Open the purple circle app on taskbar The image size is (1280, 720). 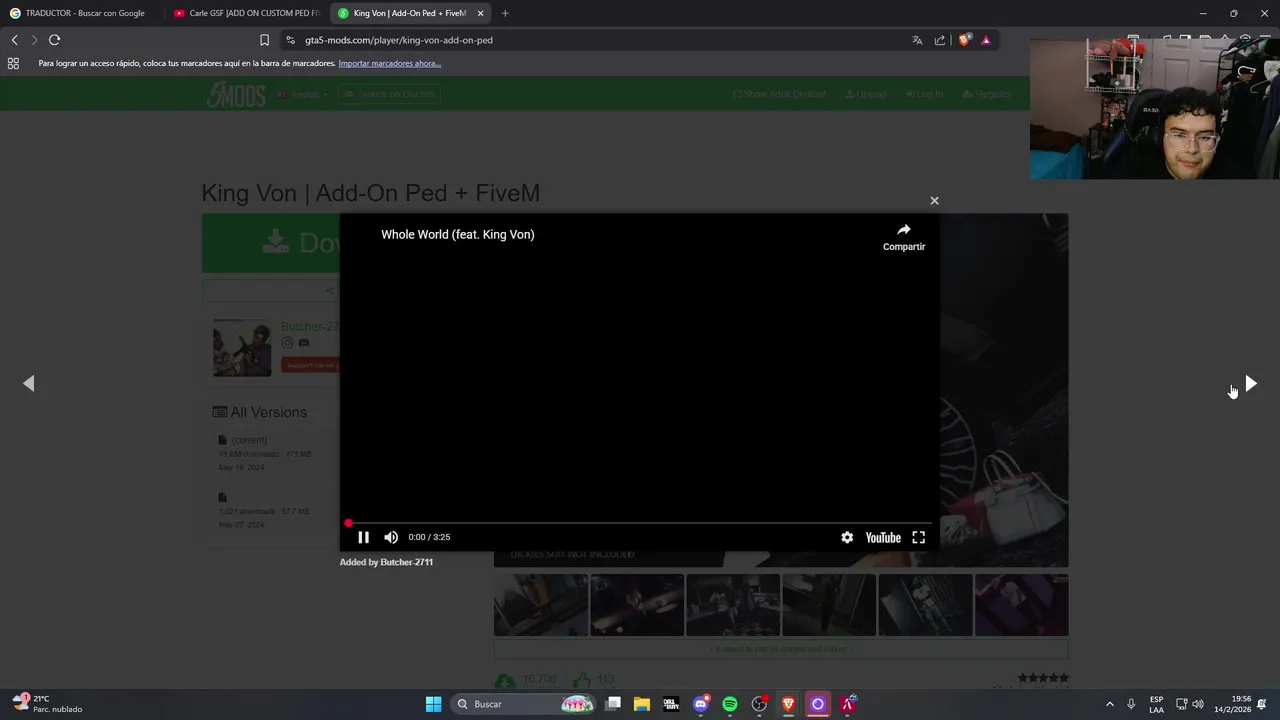point(818,704)
